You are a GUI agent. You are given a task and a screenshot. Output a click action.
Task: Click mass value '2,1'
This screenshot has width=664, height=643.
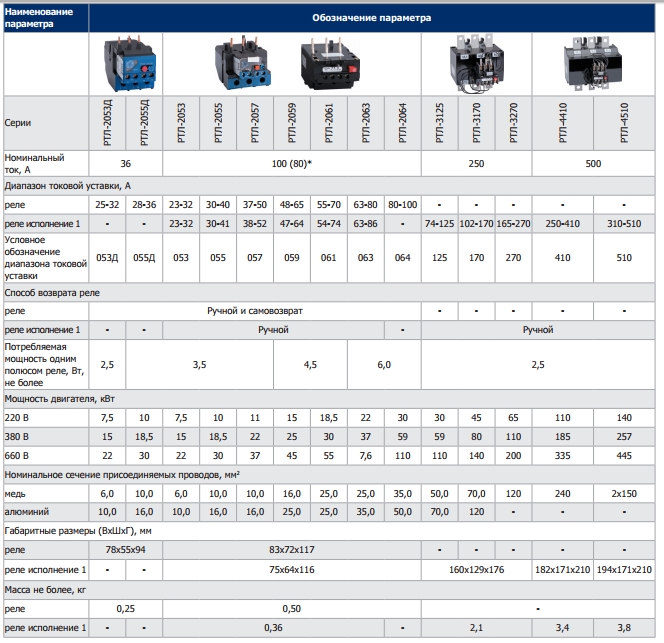476,628
